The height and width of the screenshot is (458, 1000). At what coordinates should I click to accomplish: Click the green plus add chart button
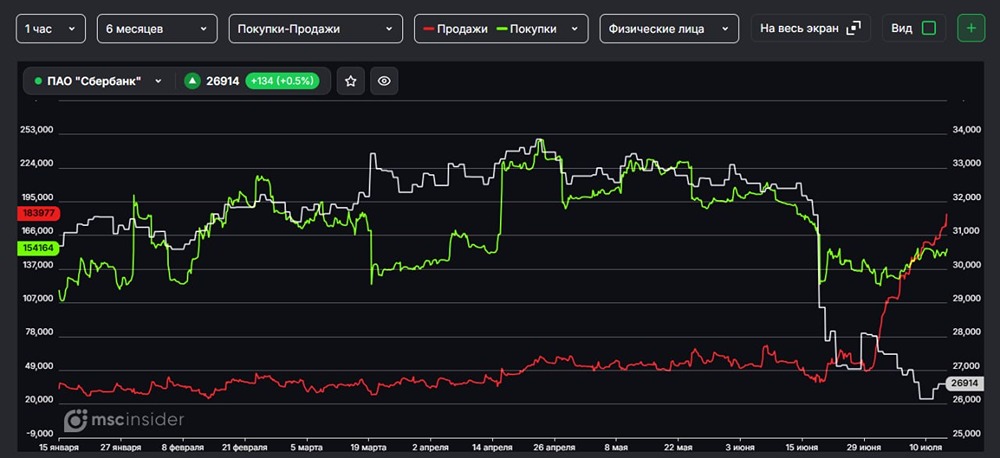tap(971, 28)
